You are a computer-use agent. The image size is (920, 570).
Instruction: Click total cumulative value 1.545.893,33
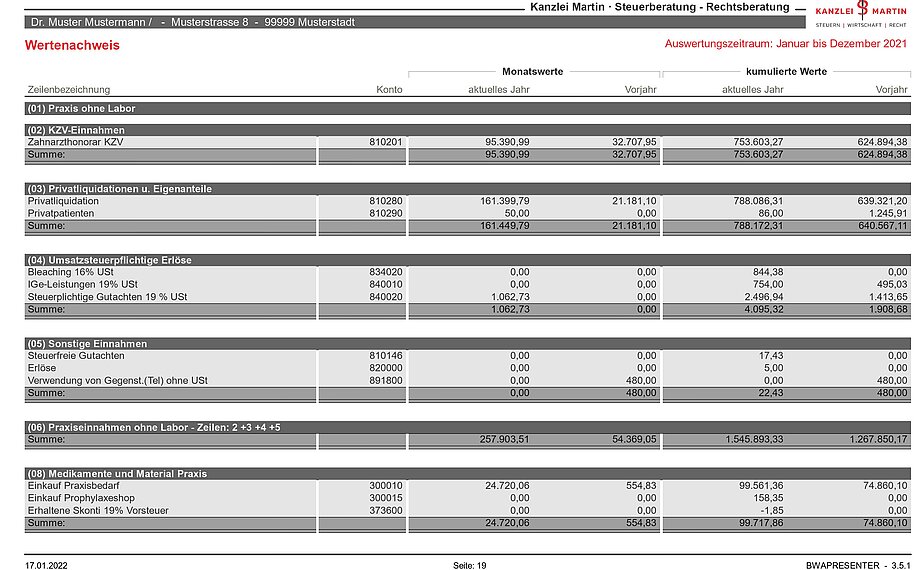tap(754, 439)
